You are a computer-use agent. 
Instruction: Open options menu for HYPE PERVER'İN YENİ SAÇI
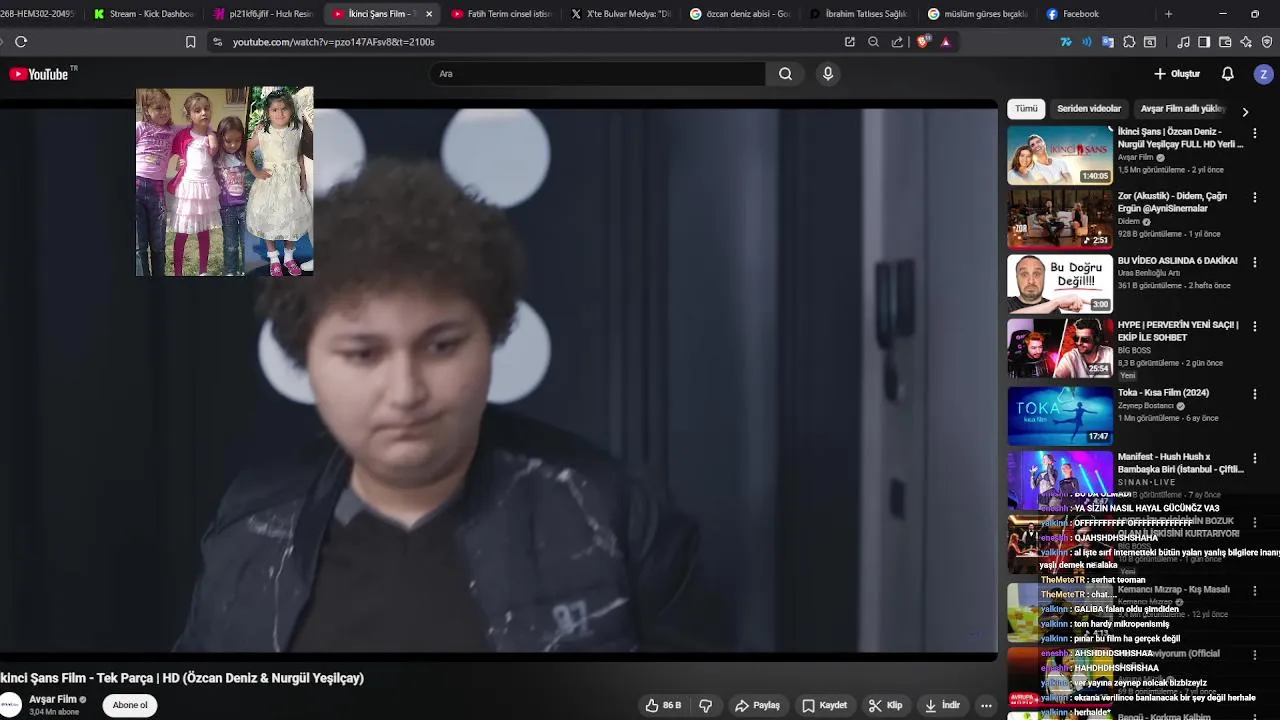point(1254,326)
